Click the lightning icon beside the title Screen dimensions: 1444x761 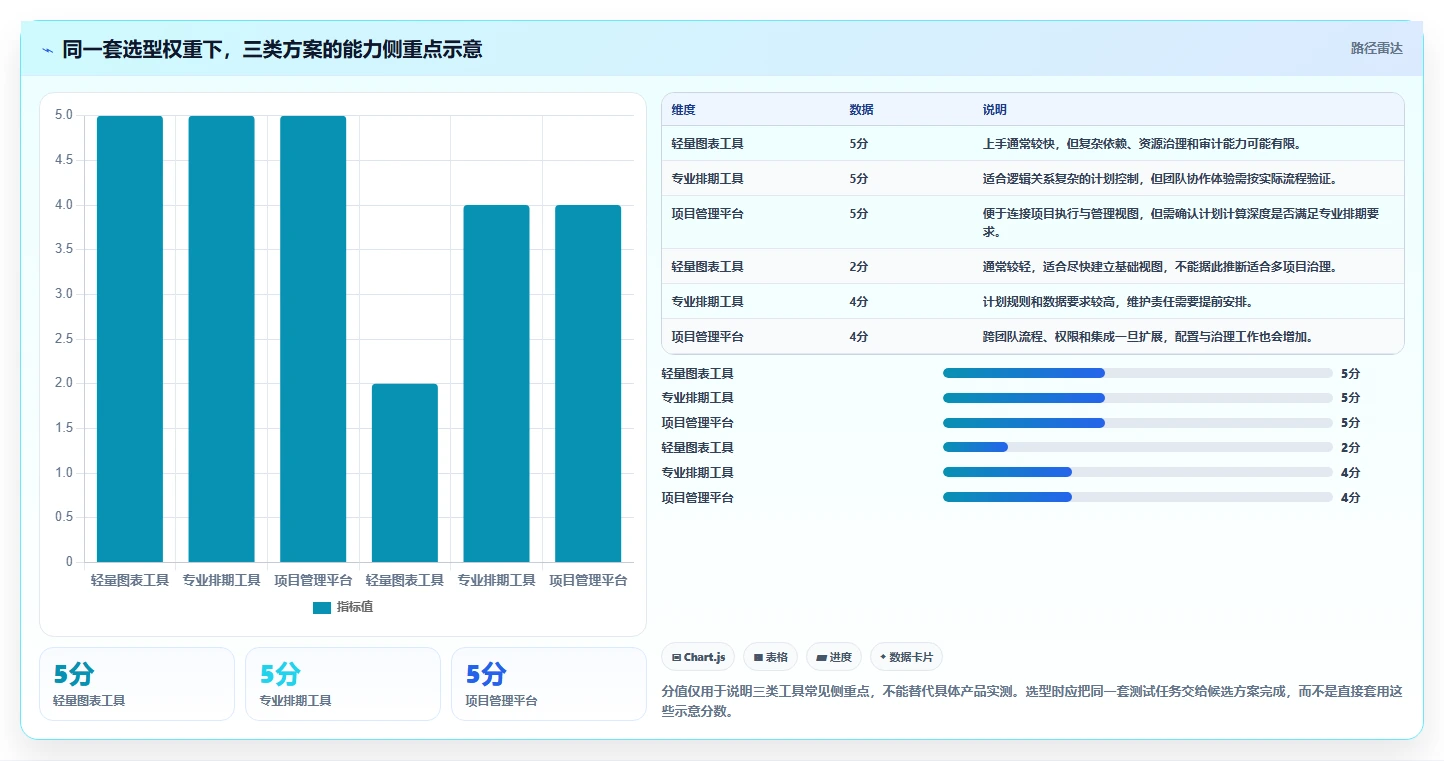click(x=48, y=49)
